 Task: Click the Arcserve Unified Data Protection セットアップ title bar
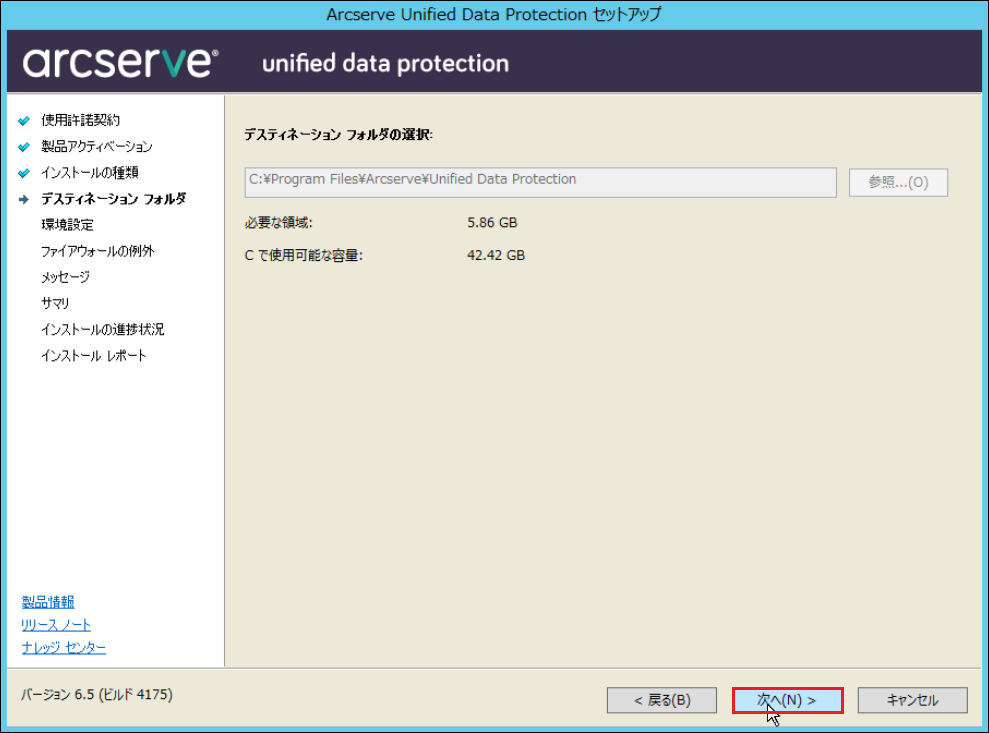[x=494, y=14]
